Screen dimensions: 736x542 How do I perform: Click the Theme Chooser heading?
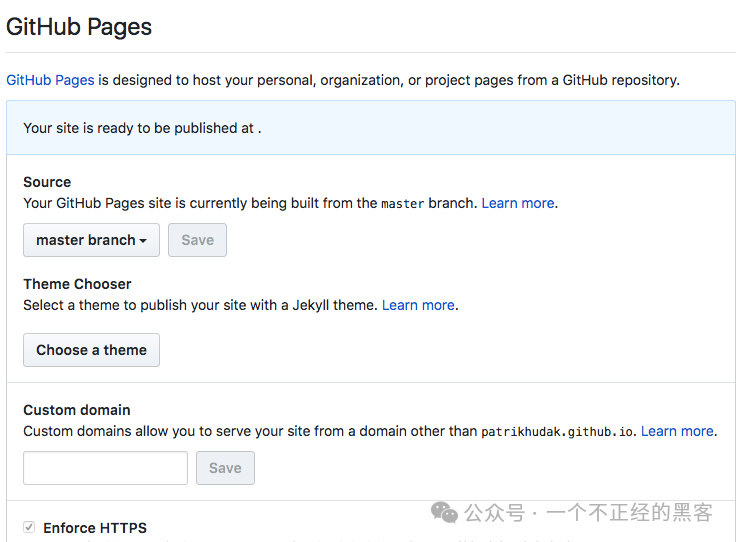[x=77, y=284]
